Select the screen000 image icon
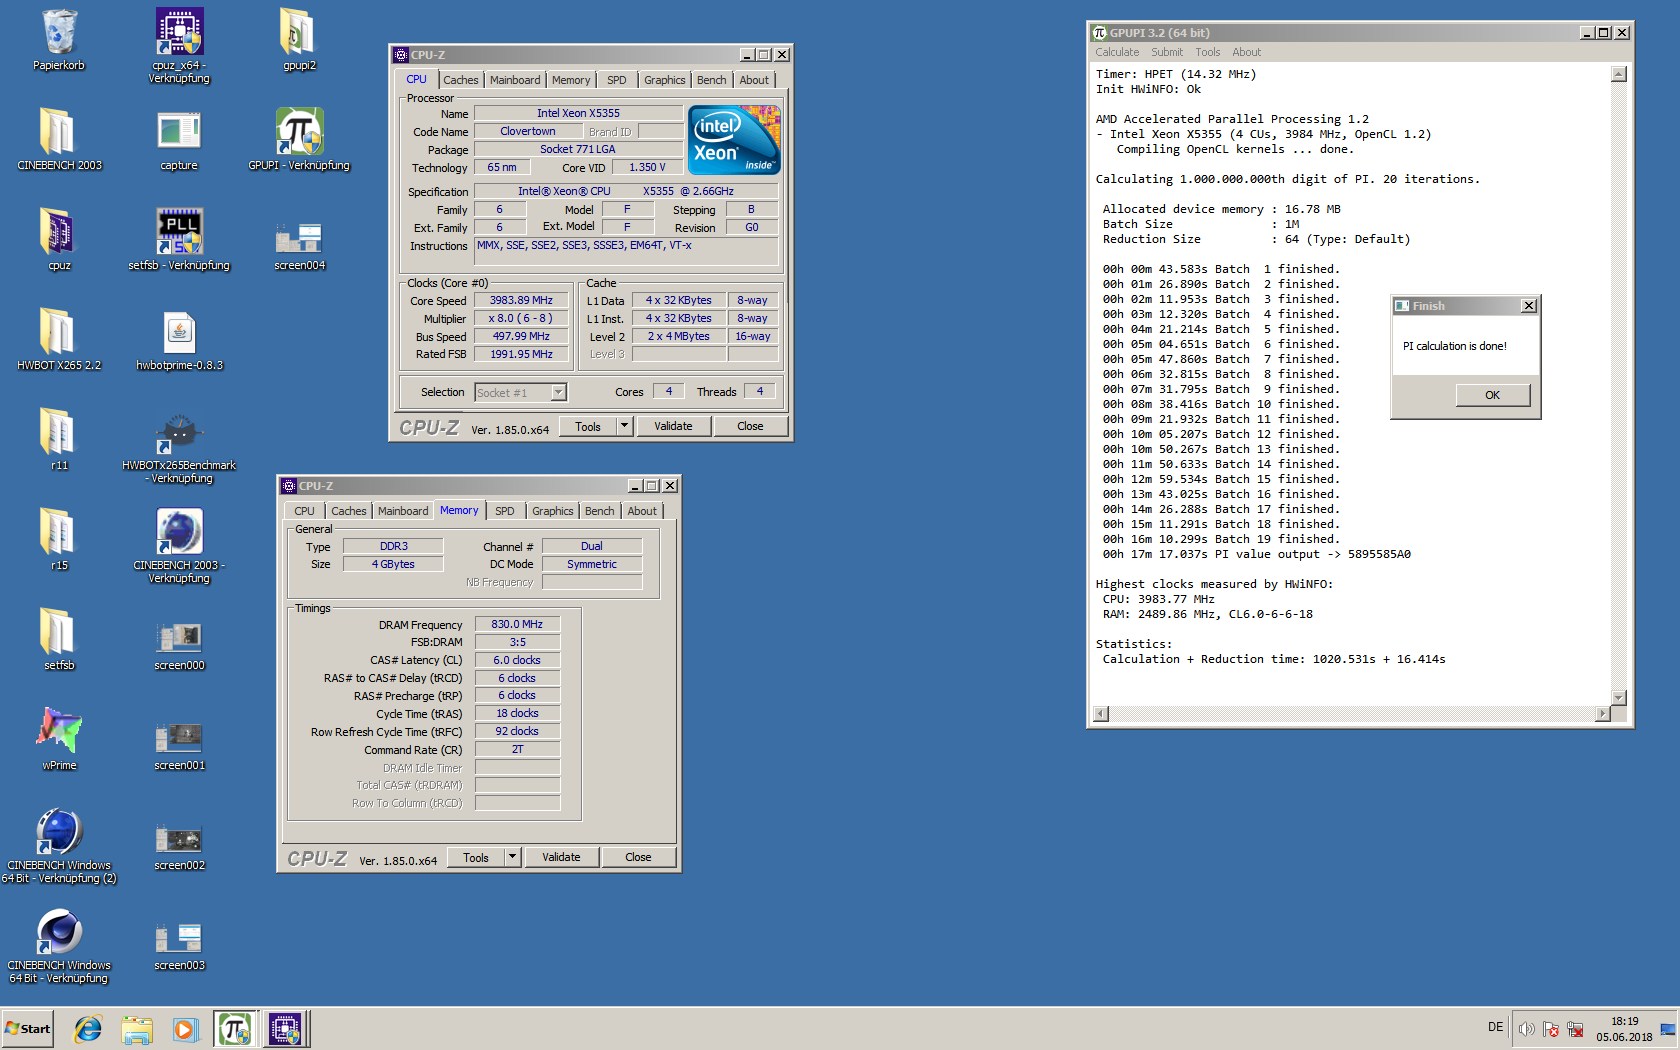The width and height of the screenshot is (1680, 1050). point(179,638)
